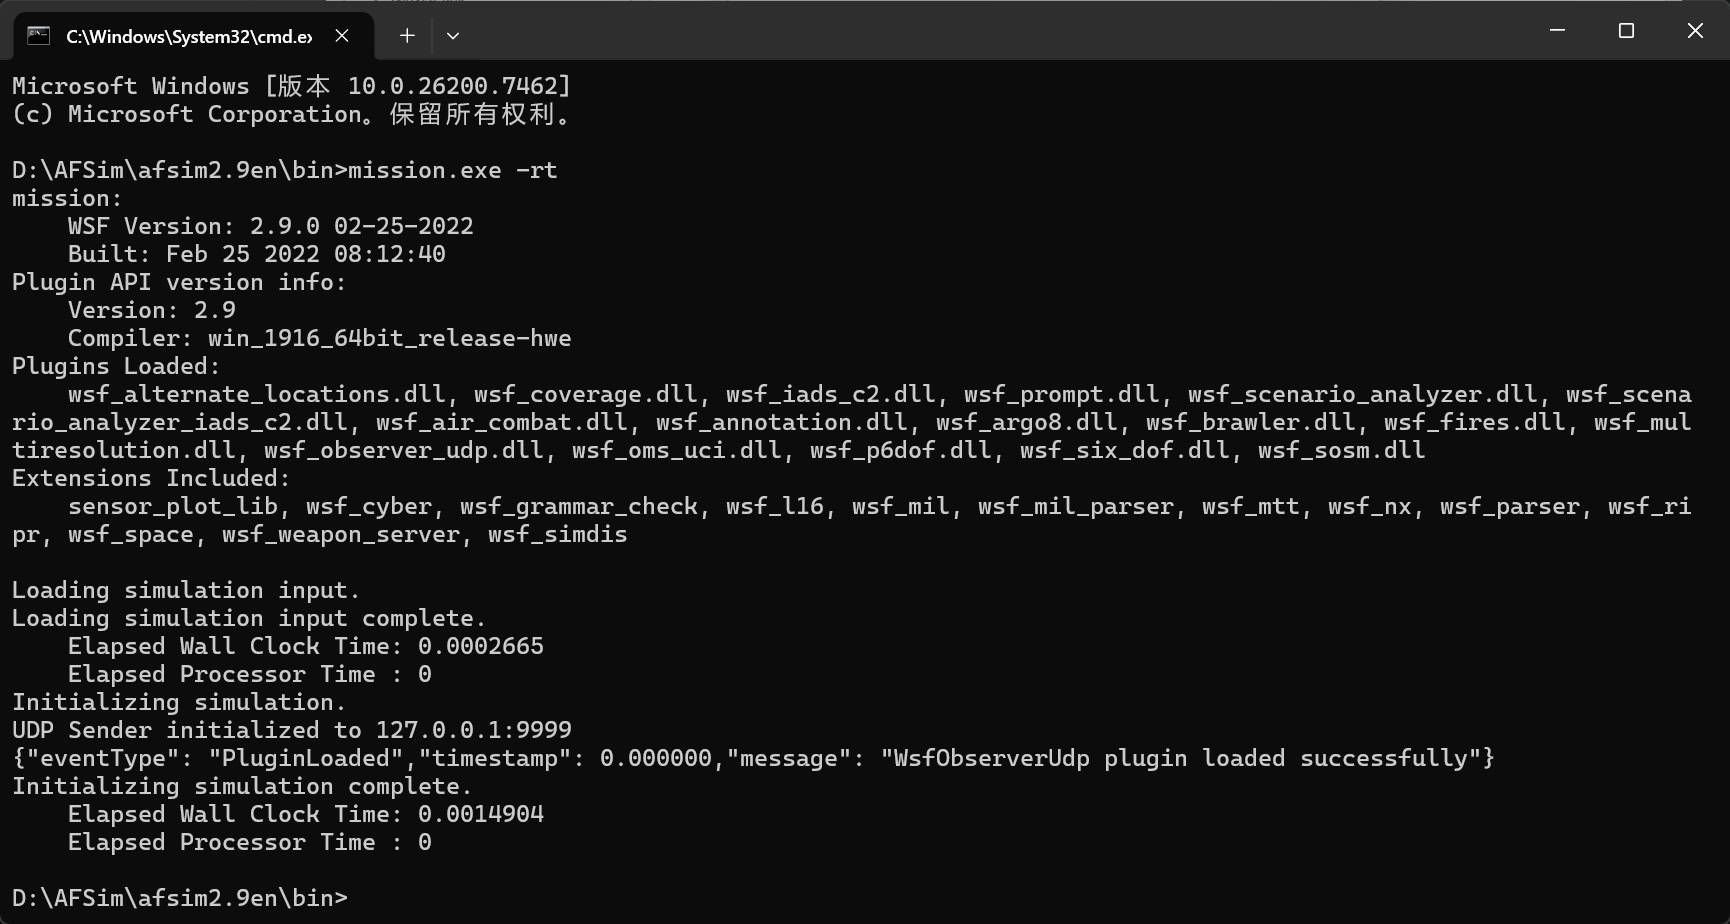Viewport: 1730px width, 924px height.
Task: Click the Microsoft Windows version line
Action: pyautogui.click(x=291, y=86)
